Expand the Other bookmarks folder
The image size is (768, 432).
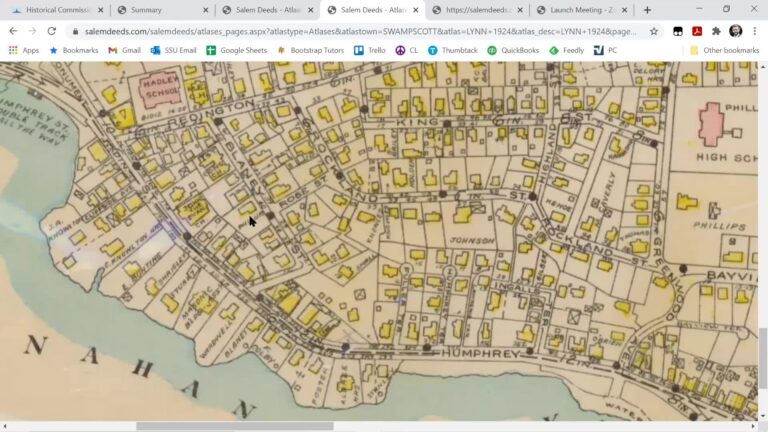[724, 50]
